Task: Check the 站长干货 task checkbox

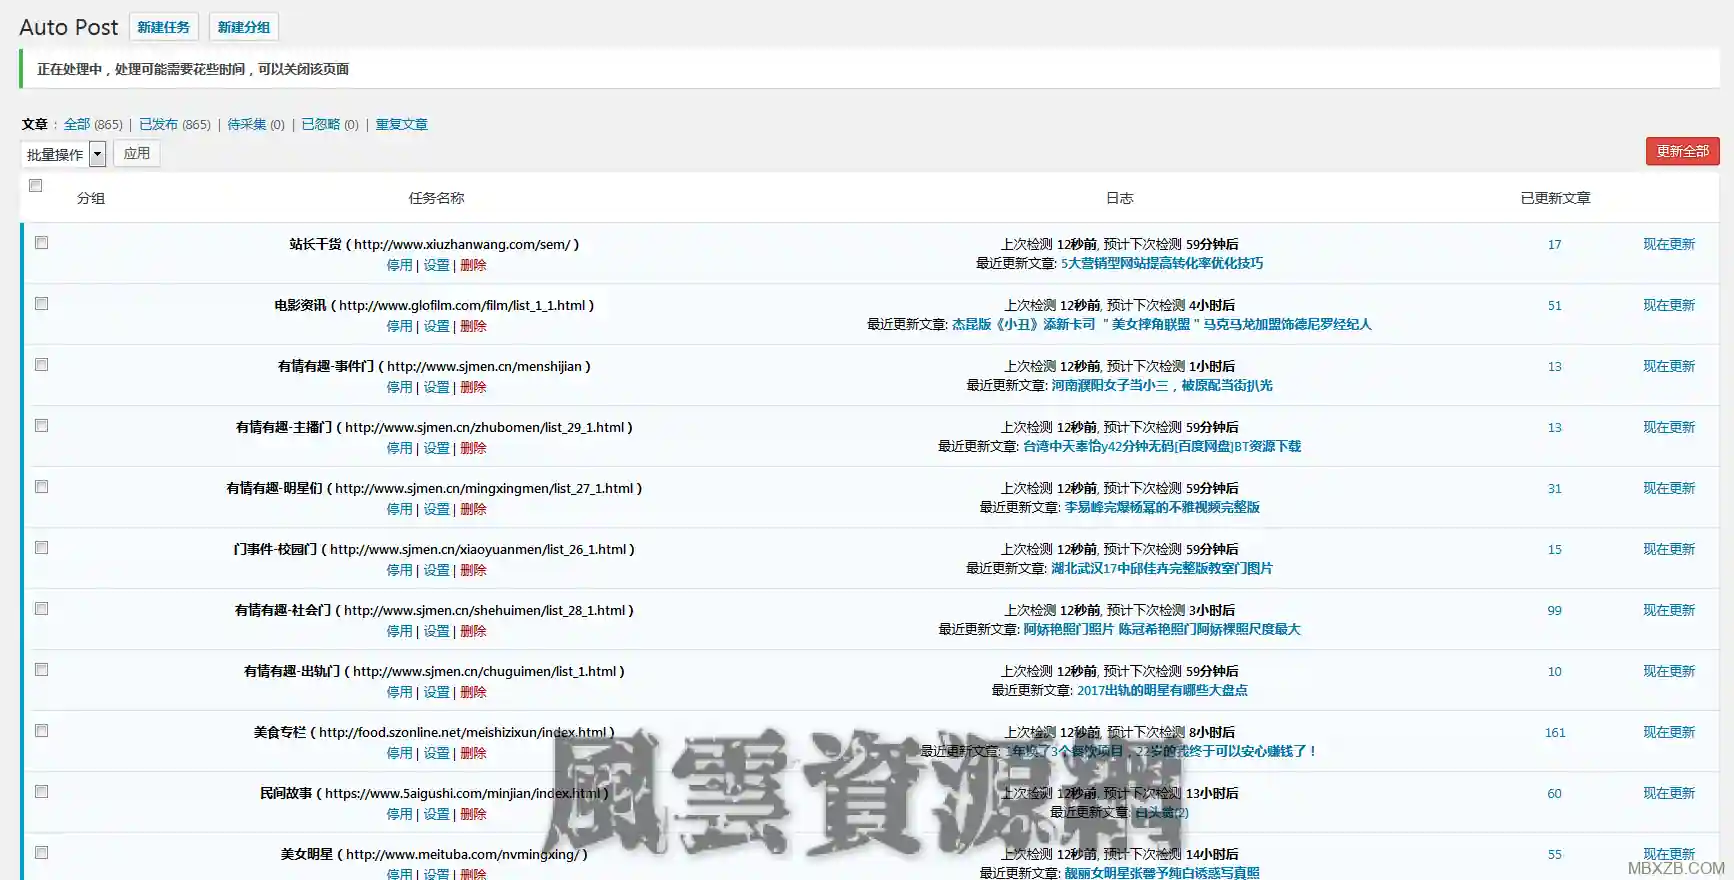Action: coord(42,242)
